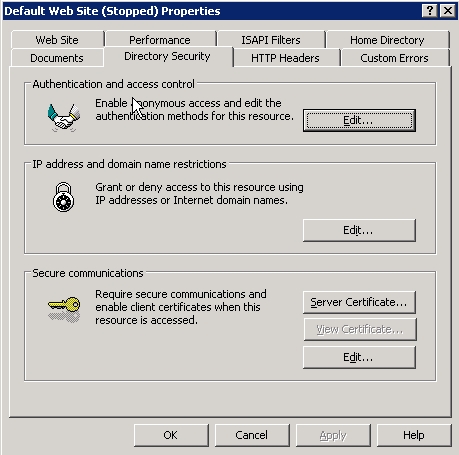Switch to the HTTP Headers tab
459x455 pixels.
pos(286,58)
